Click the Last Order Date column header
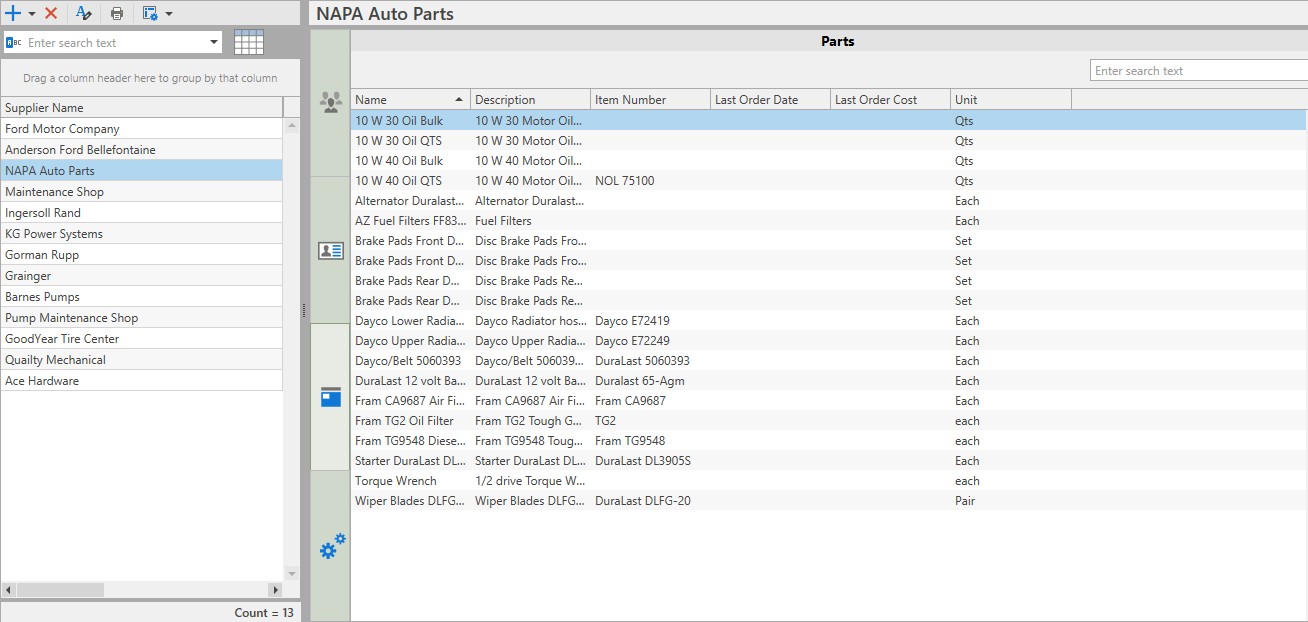The height and width of the screenshot is (622, 1308). (770, 99)
